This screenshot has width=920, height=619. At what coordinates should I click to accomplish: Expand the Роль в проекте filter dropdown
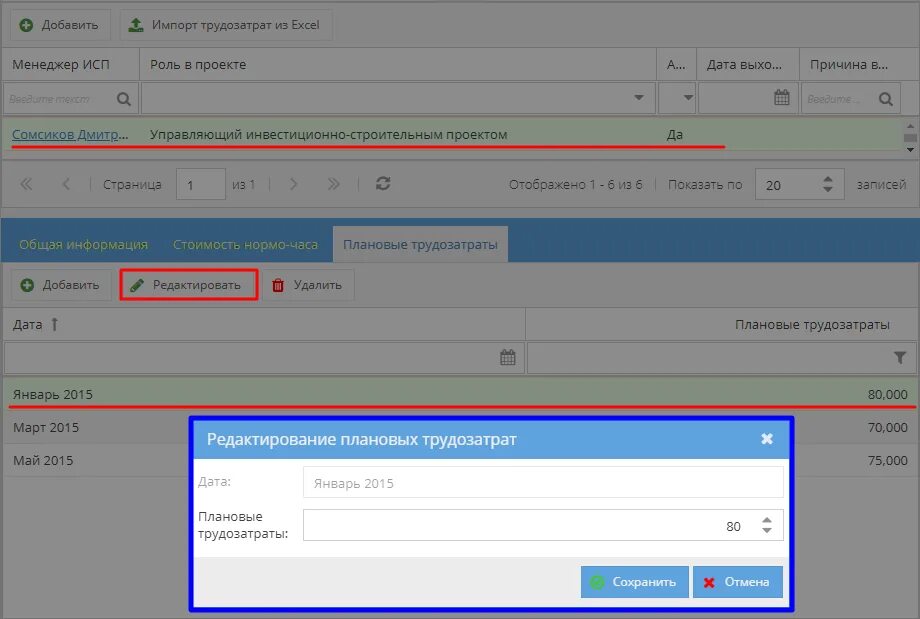pos(639,98)
